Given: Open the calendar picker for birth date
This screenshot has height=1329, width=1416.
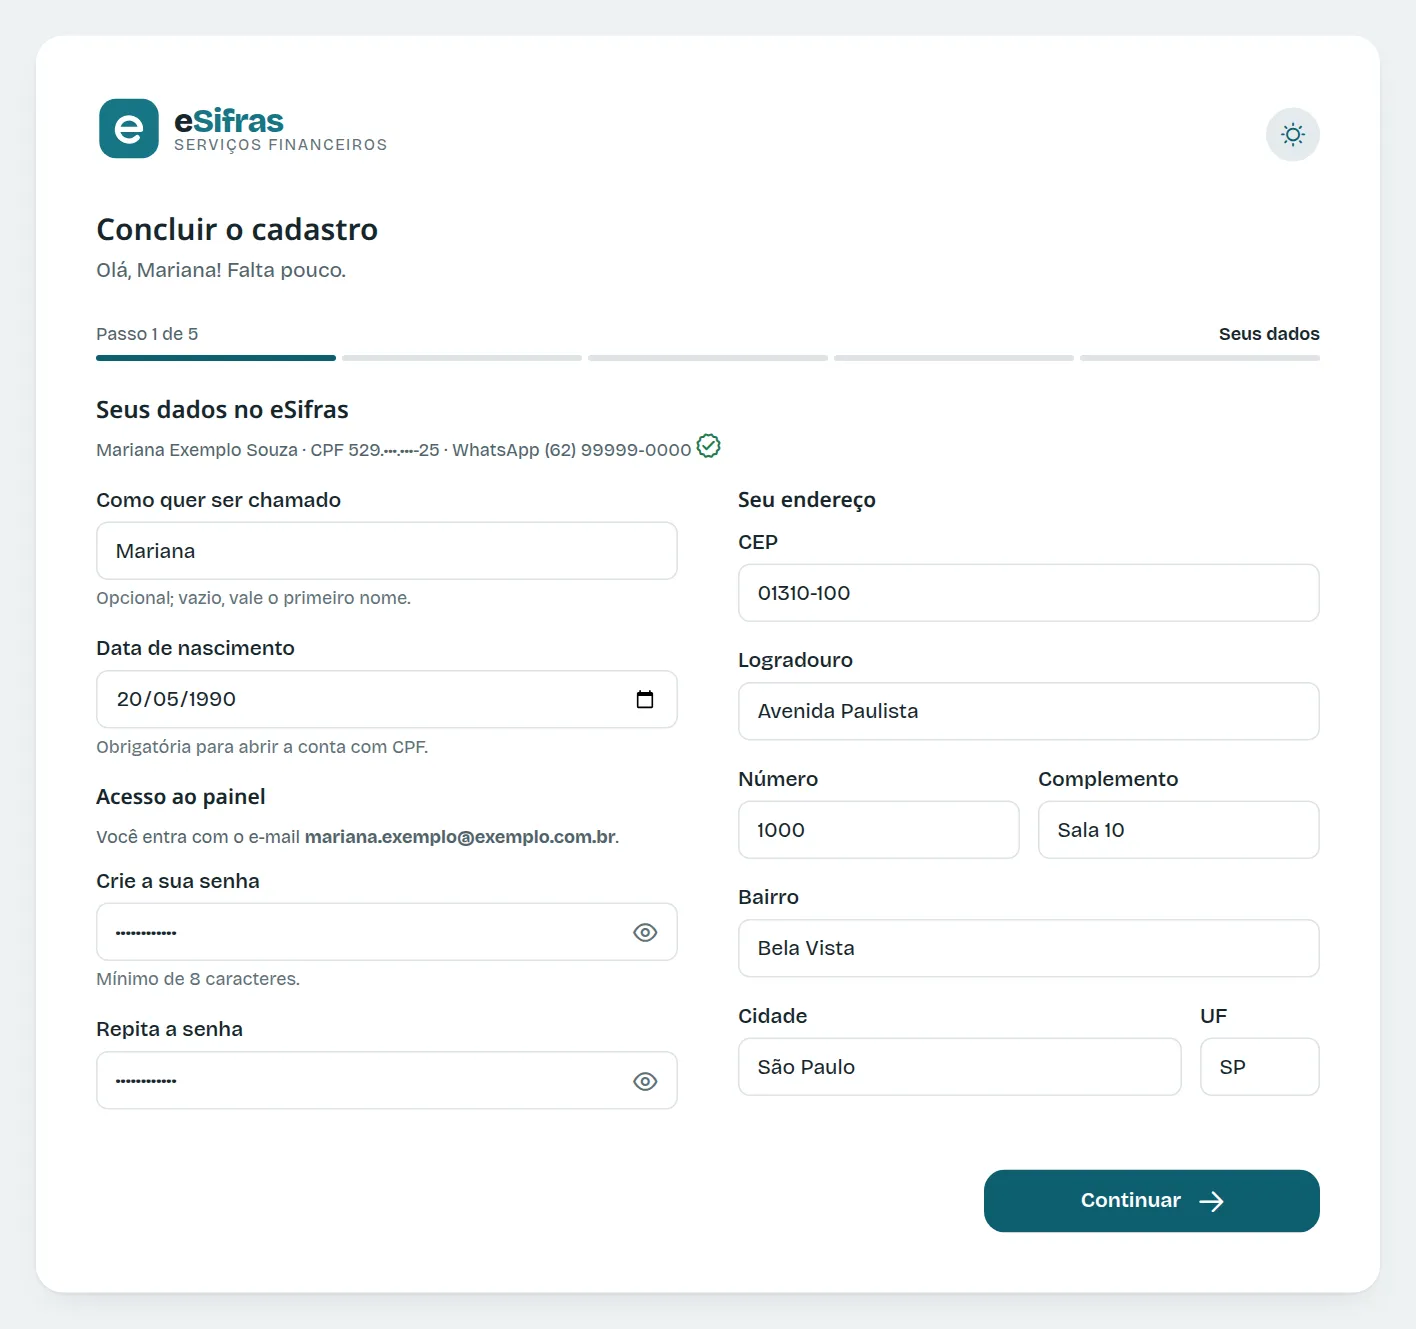Looking at the screenshot, I should tap(645, 699).
